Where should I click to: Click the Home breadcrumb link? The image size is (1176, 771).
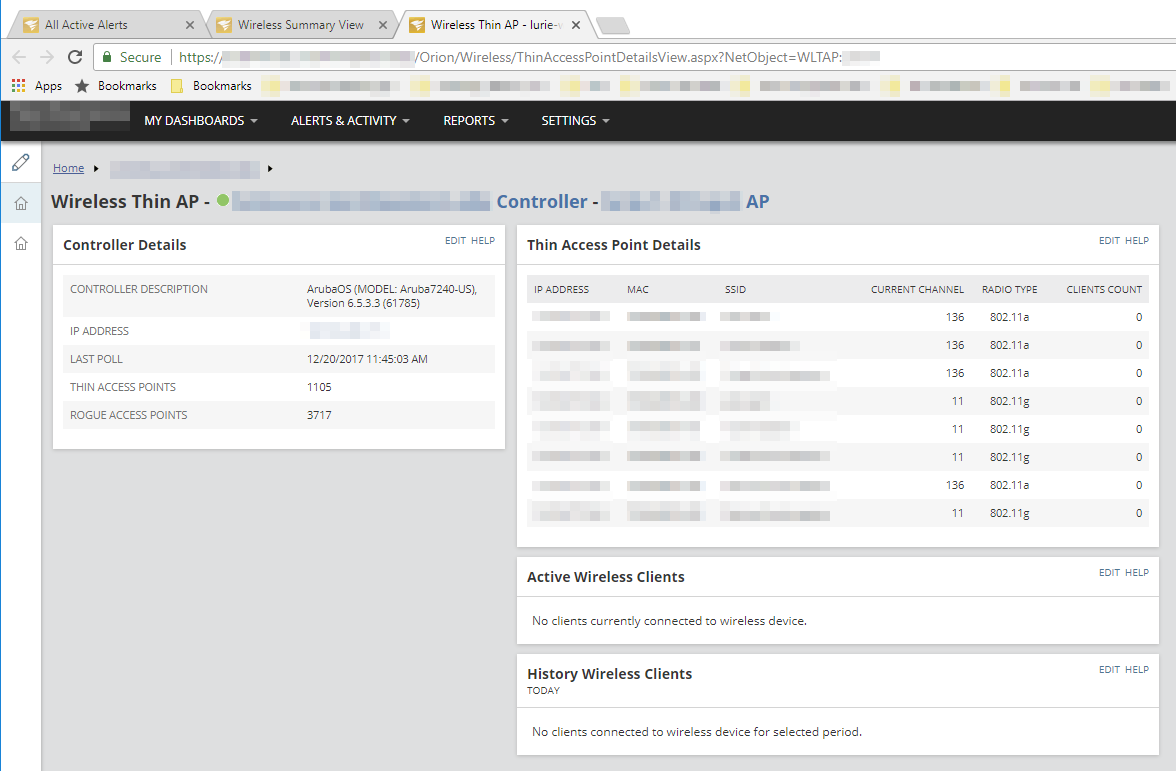(68, 168)
